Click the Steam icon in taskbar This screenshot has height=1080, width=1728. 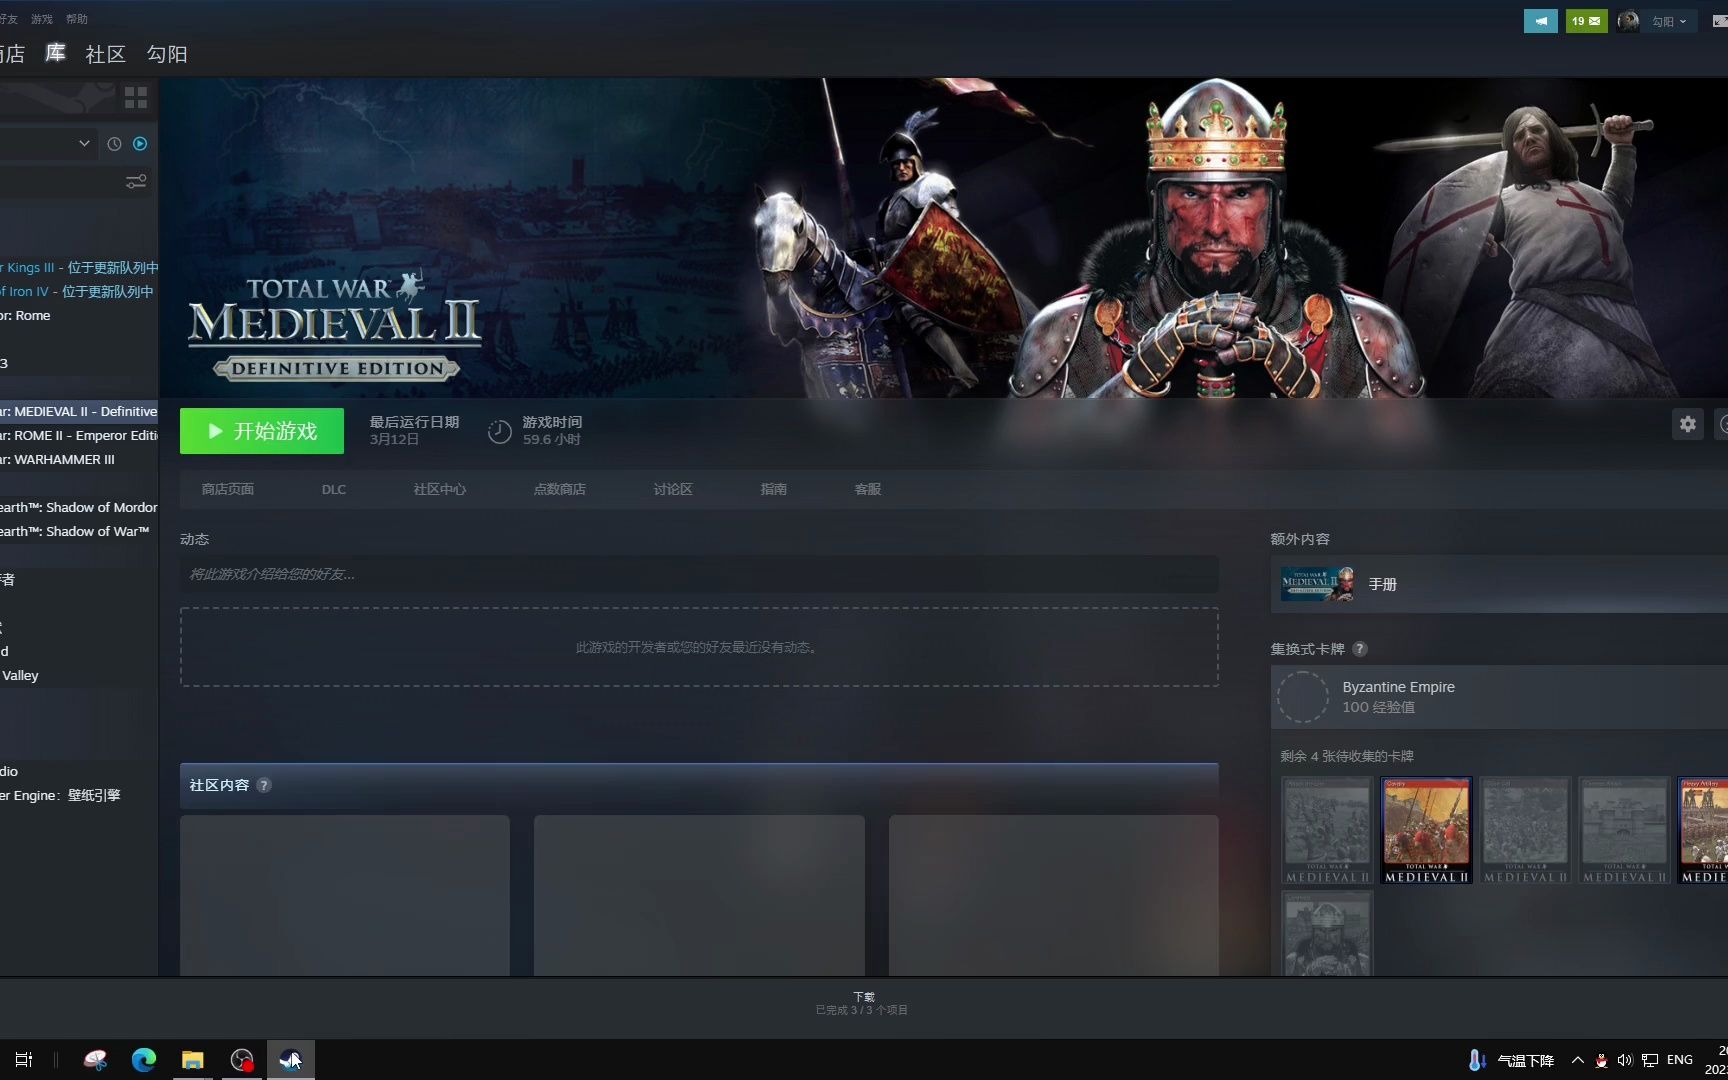tap(290, 1060)
